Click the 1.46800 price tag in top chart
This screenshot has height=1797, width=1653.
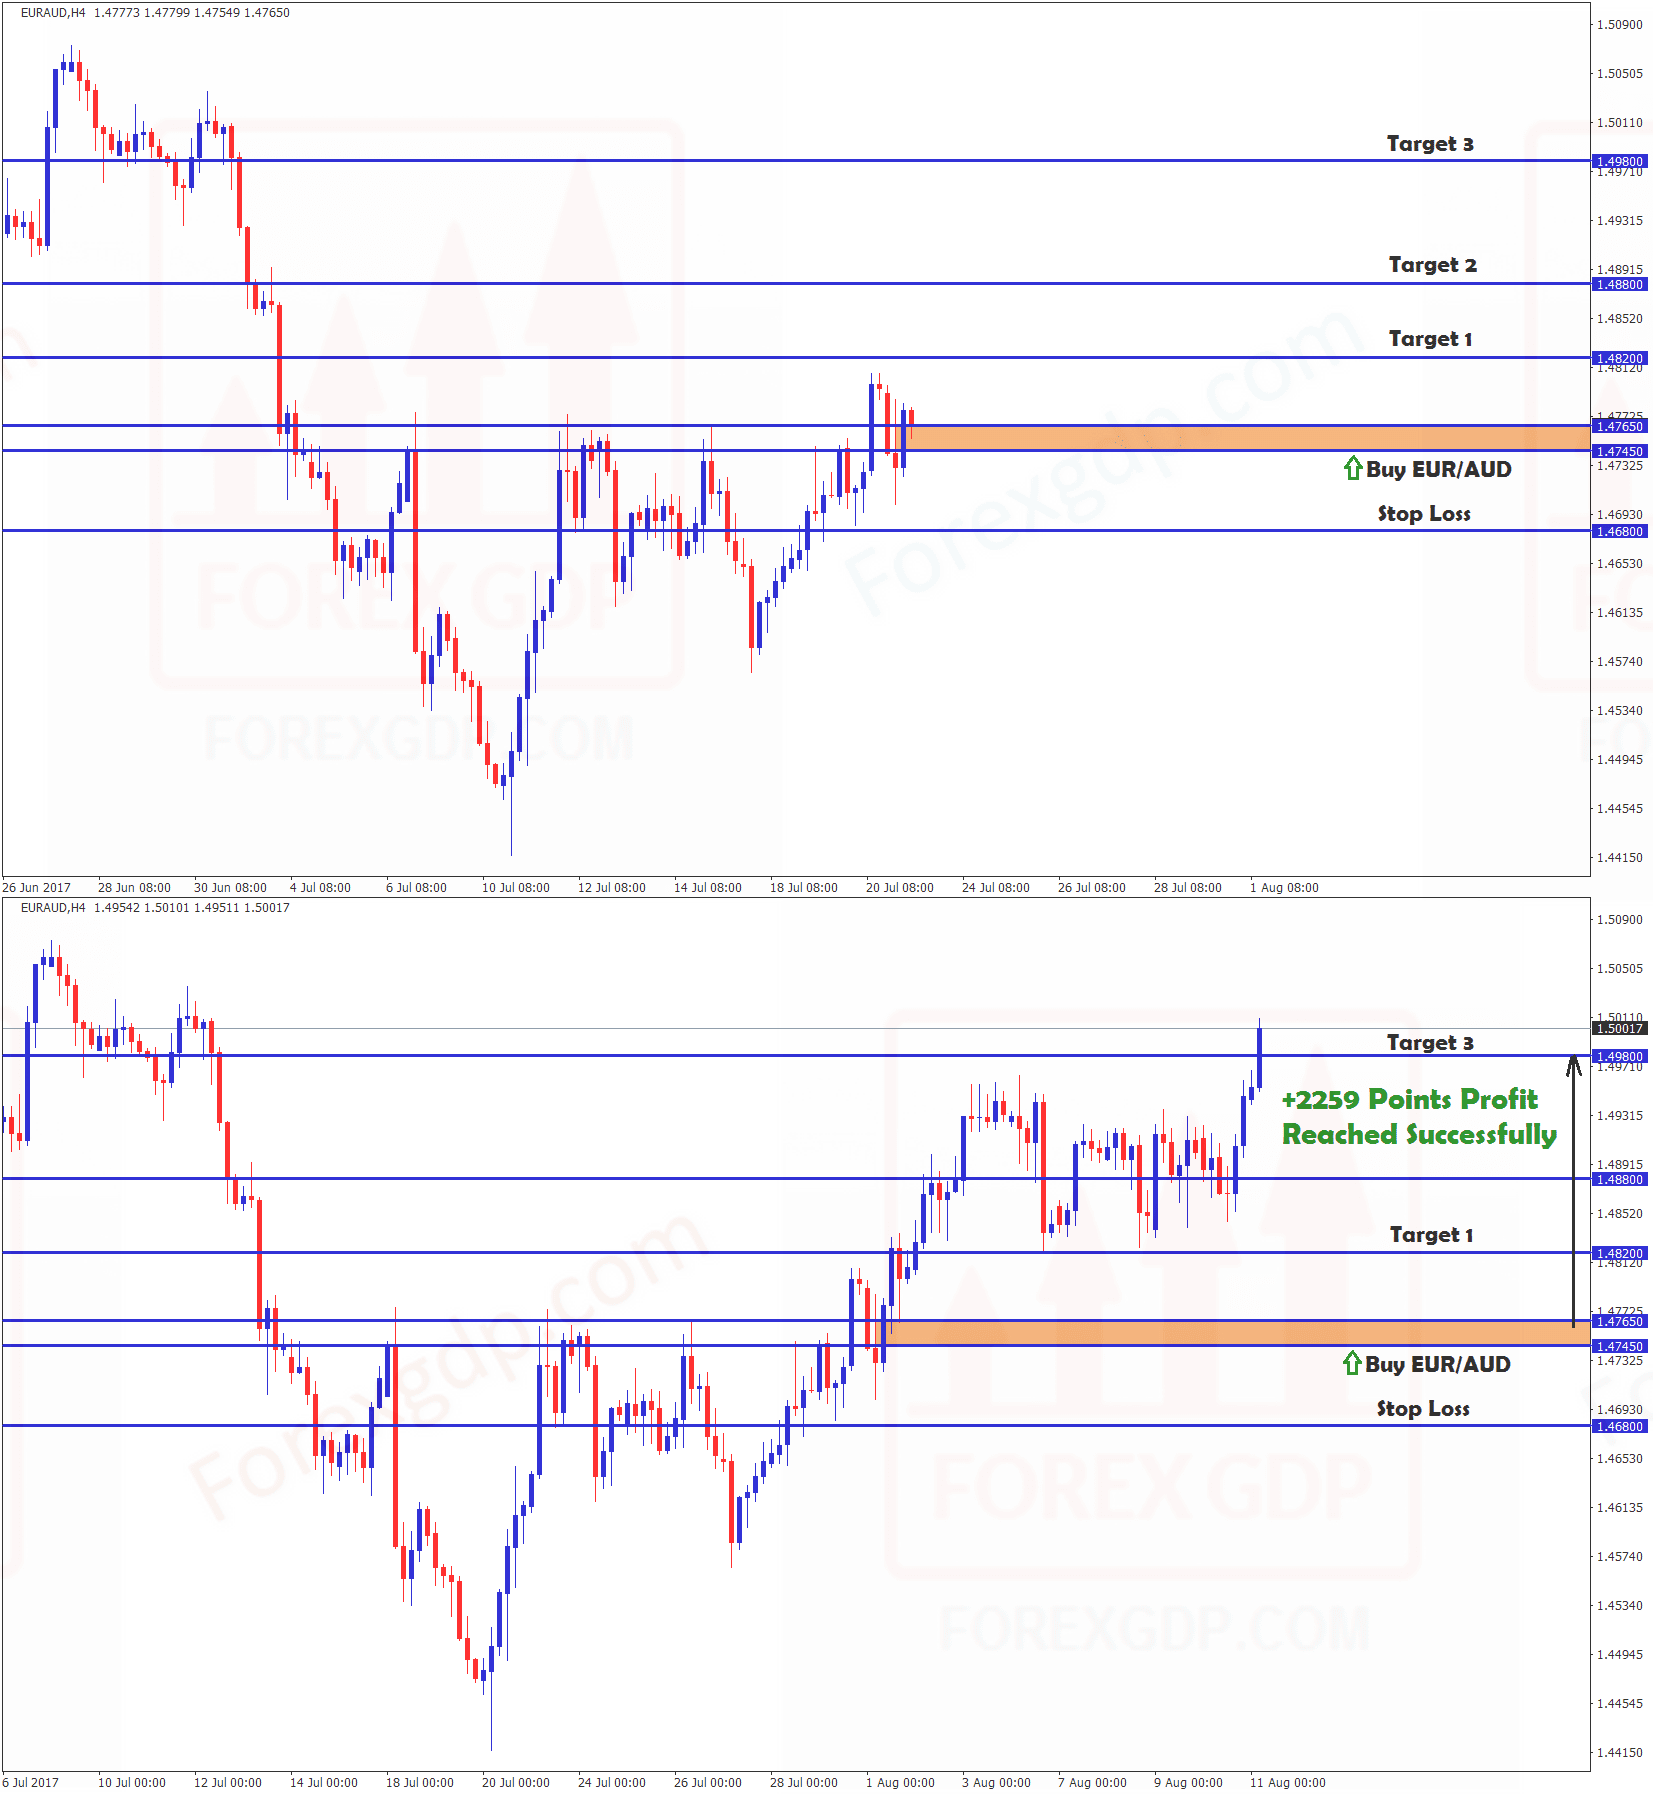click(1619, 531)
